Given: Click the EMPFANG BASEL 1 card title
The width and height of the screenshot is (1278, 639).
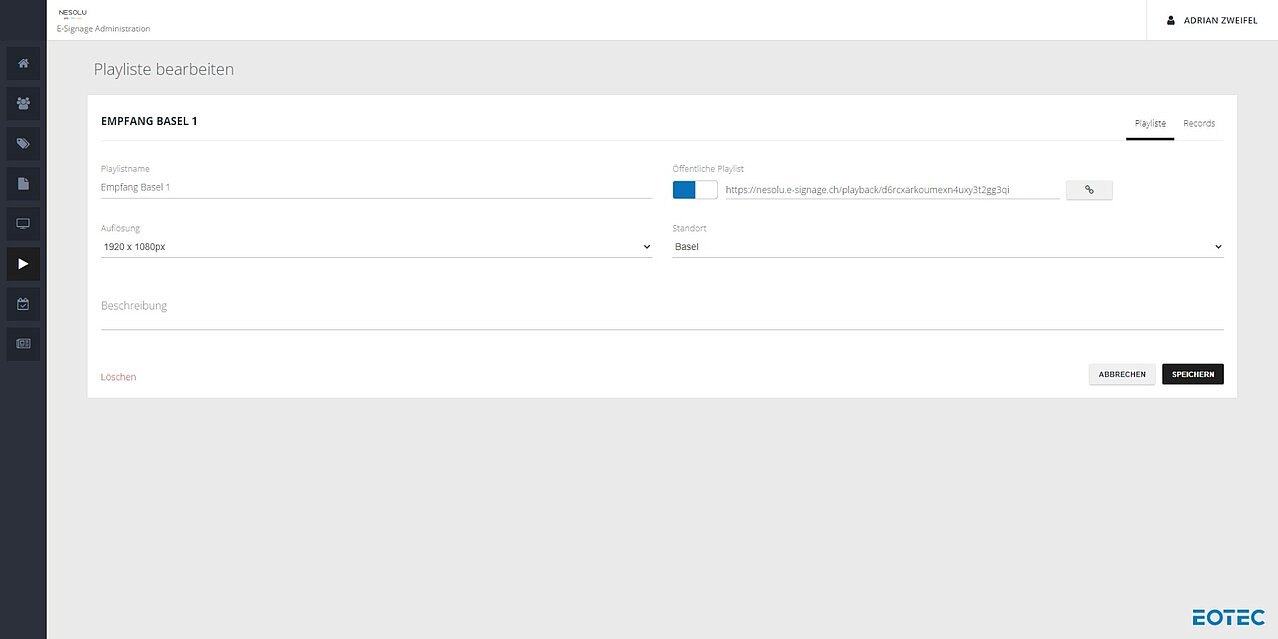Looking at the screenshot, I should [150, 121].
